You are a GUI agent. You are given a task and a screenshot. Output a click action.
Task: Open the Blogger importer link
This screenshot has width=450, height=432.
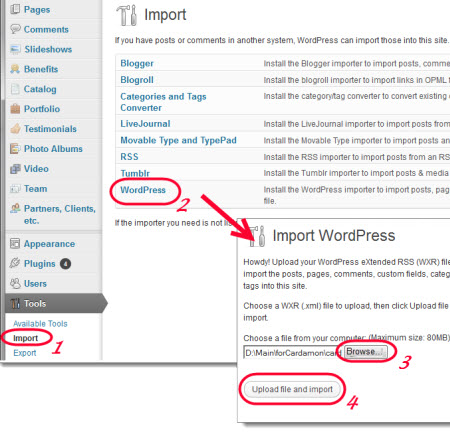coord(137,63)
